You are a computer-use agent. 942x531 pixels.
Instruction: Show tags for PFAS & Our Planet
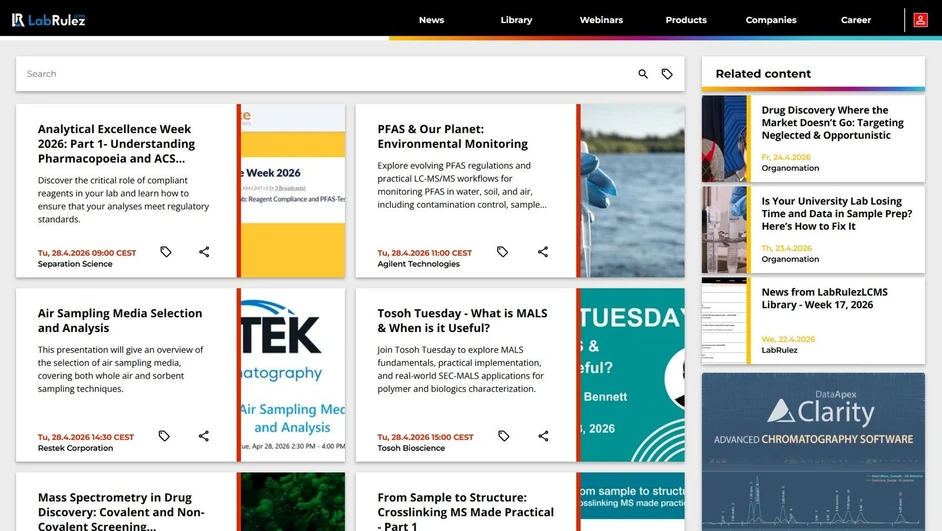click(x=503, y=252)
